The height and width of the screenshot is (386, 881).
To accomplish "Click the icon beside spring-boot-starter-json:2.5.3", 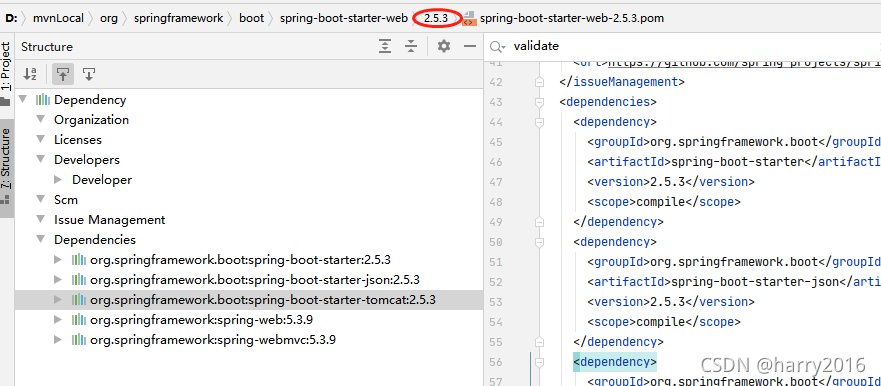I will click(79, 280).
